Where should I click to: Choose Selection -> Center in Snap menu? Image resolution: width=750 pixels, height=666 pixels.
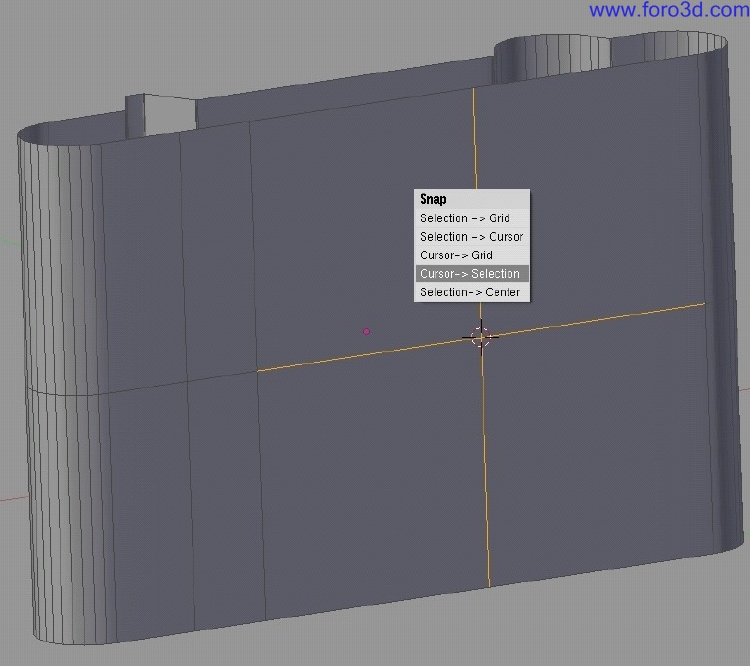click(x=472, y=292)
